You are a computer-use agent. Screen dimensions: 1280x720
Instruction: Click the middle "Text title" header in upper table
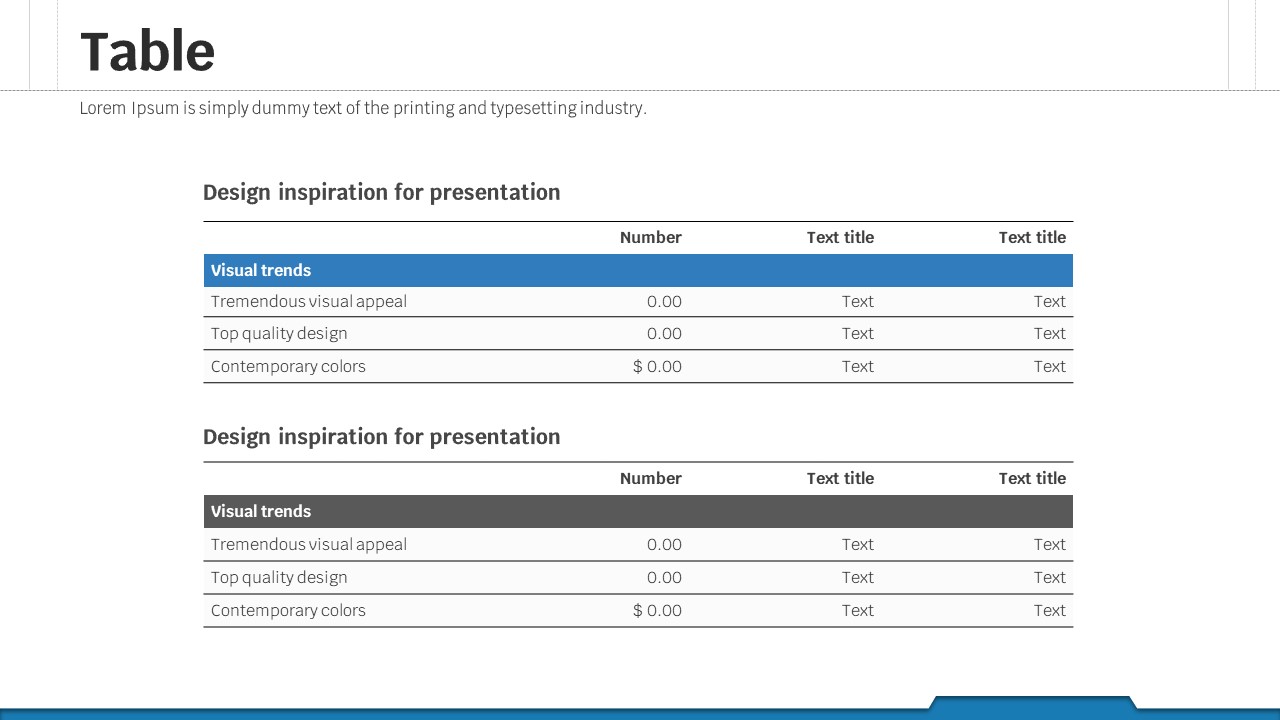pos(840,237)
